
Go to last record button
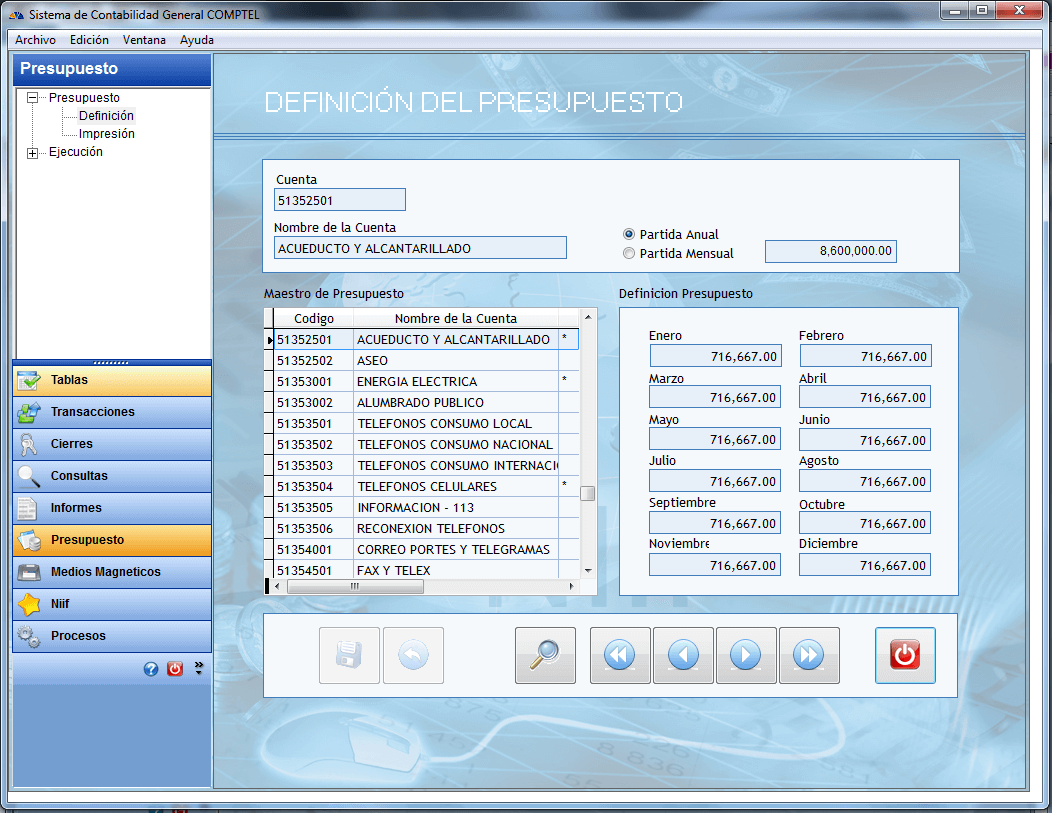[809, 655]
